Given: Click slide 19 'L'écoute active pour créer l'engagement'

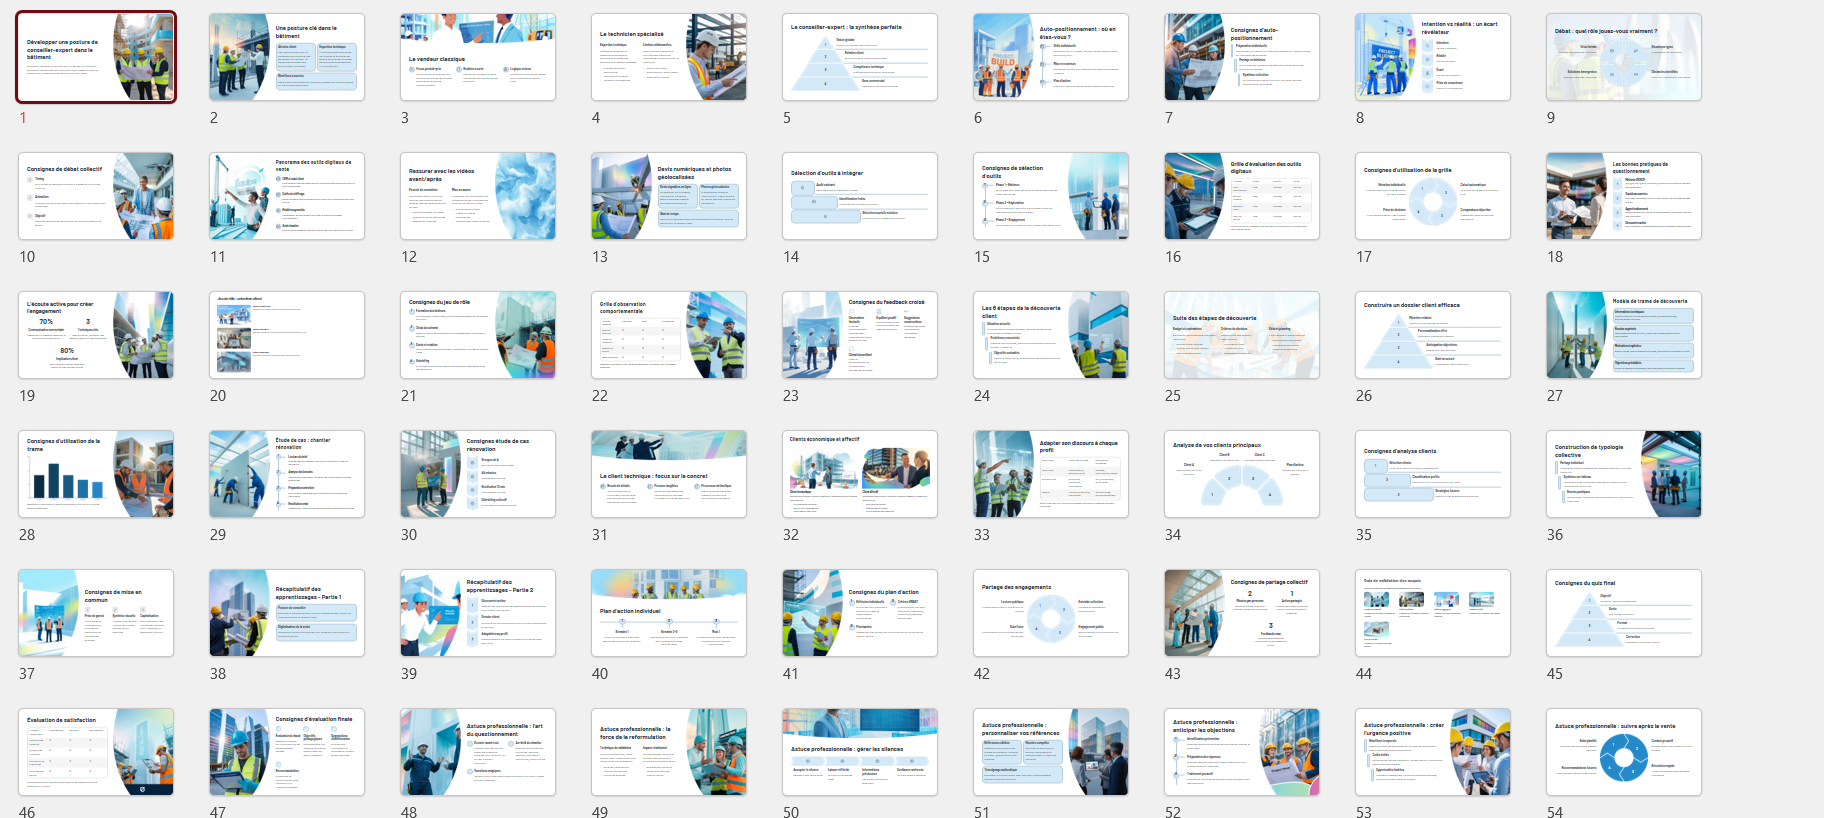Looking at the screenshot, I should [x=96, y=335].
